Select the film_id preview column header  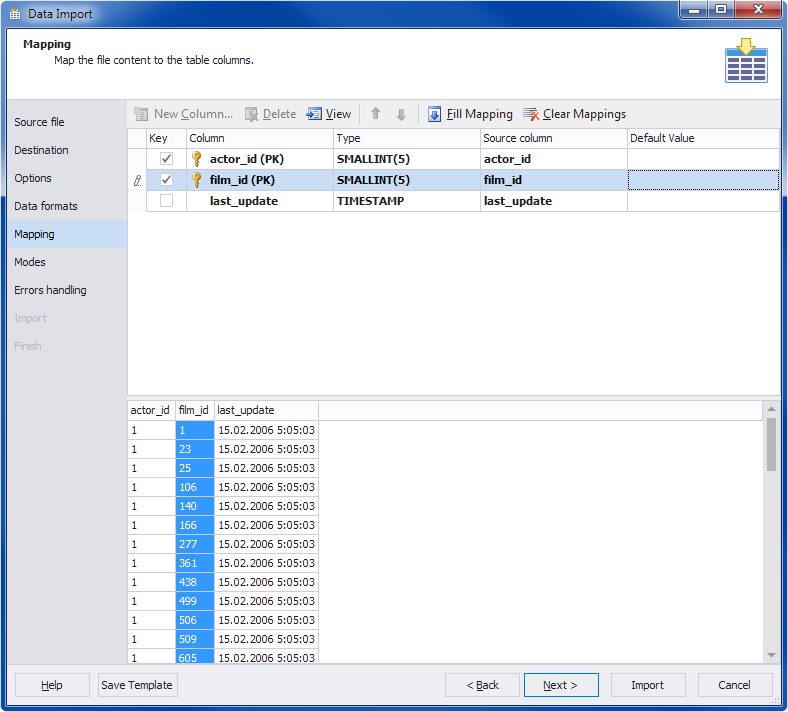click(194, 410)
